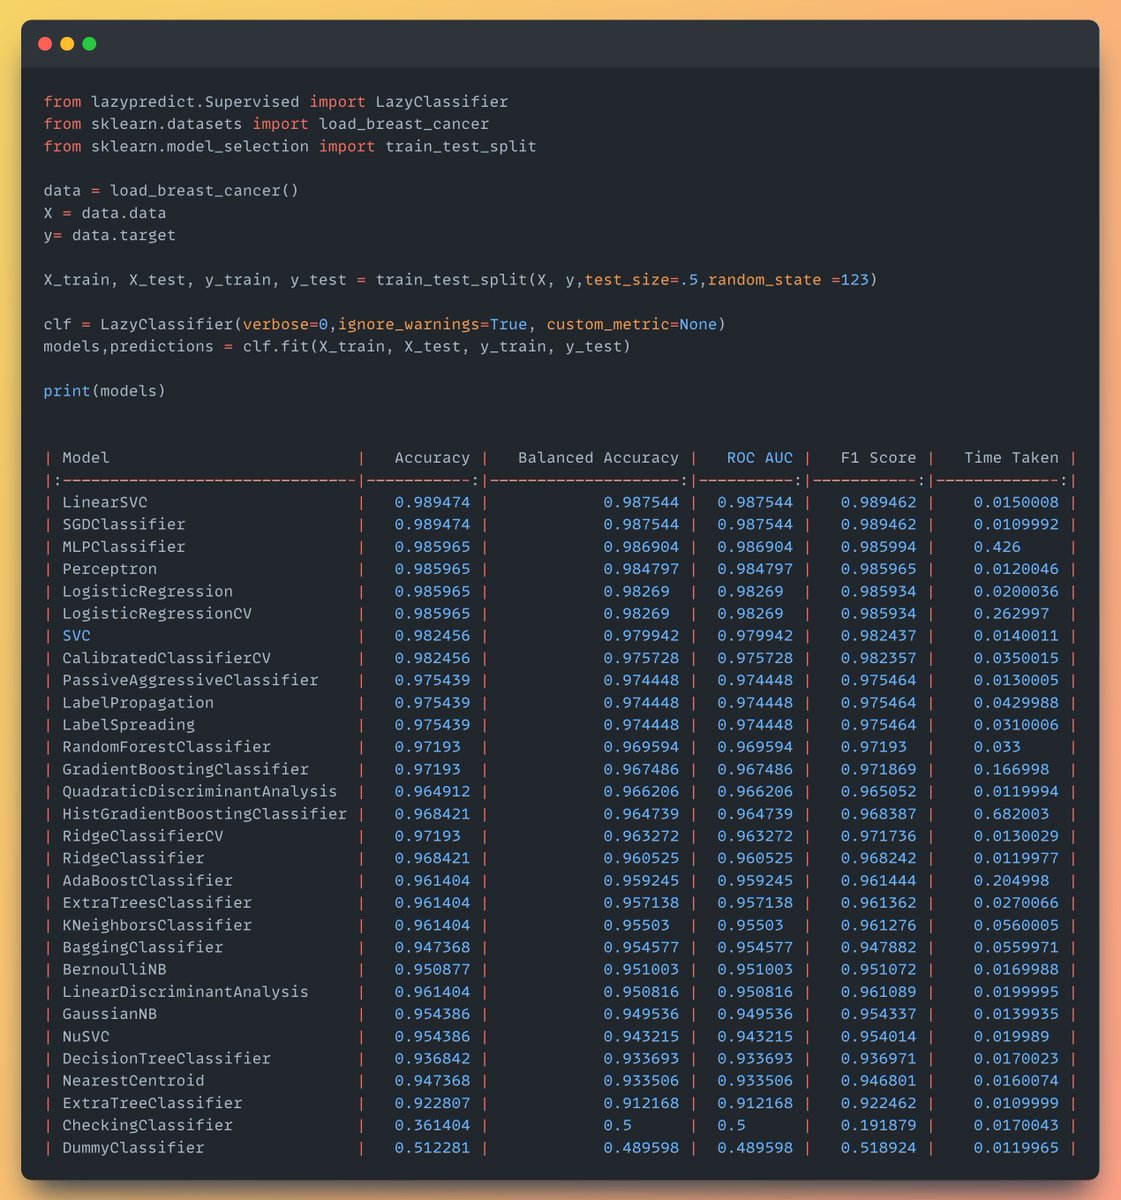Click the RandomForestClassifier model name

pos(166,747)
